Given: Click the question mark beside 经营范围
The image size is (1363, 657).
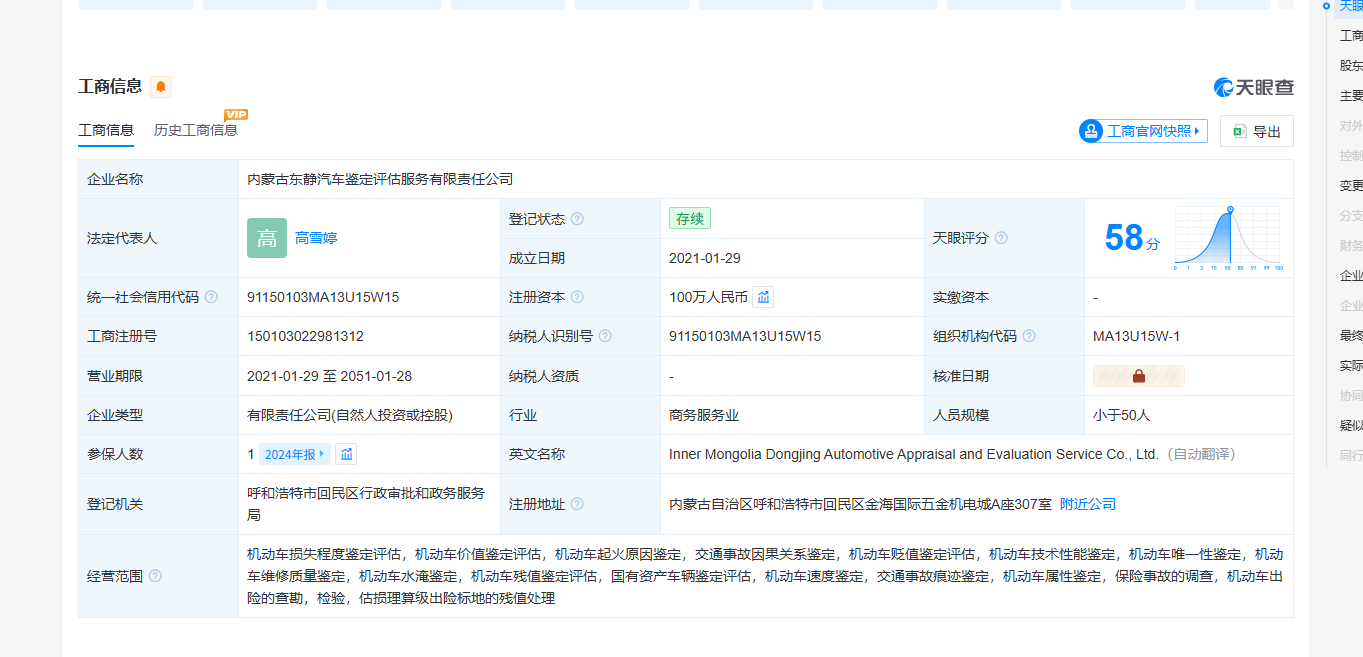Looking at the screenshot, I should point(155,576).
